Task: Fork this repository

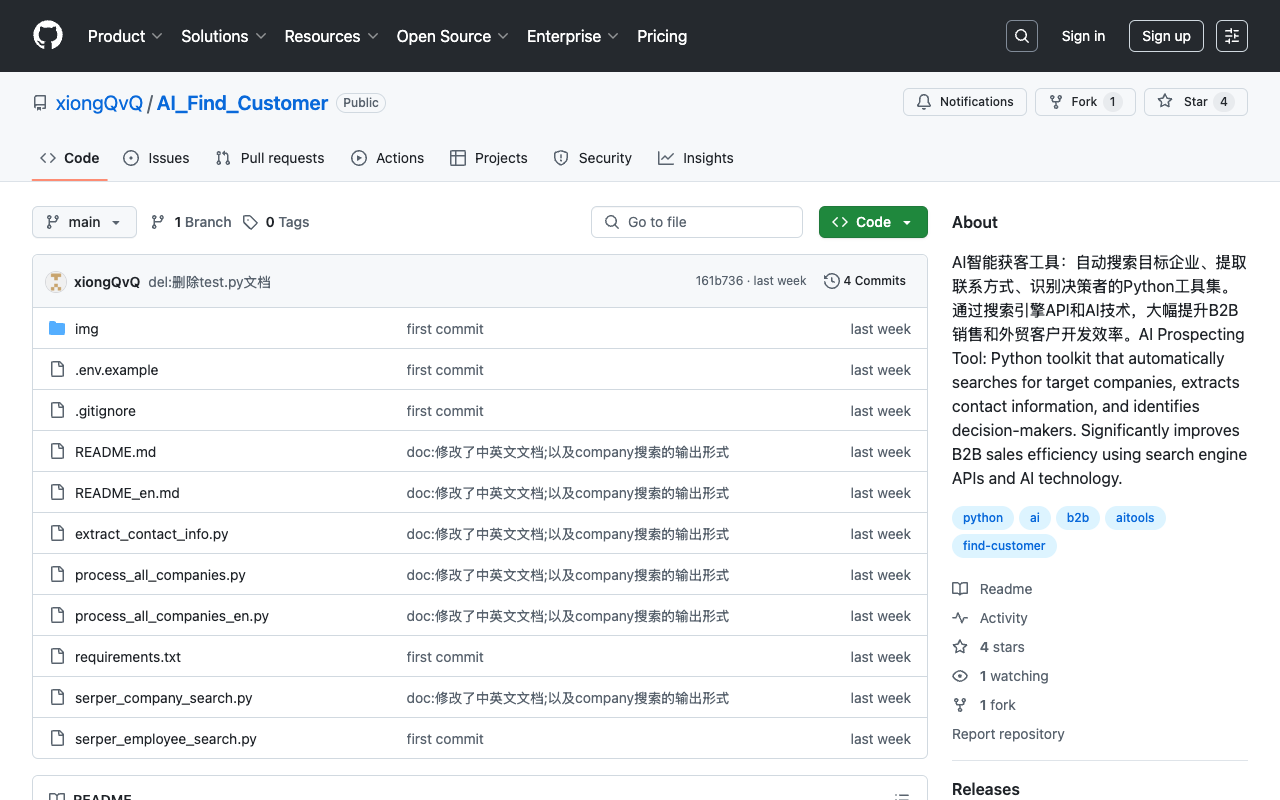Action: [x=1085, y=102]
